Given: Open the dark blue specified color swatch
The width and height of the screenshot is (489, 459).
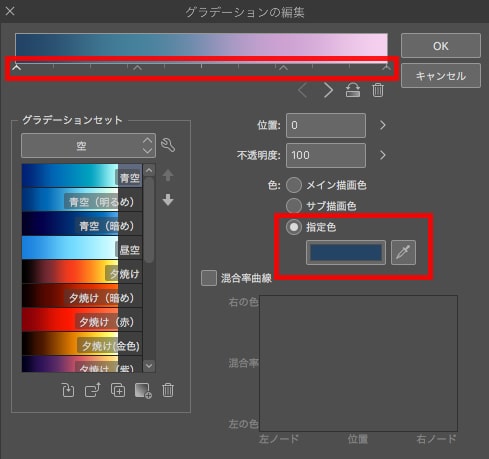Looking at the screenshot, I should click(346, 252).
